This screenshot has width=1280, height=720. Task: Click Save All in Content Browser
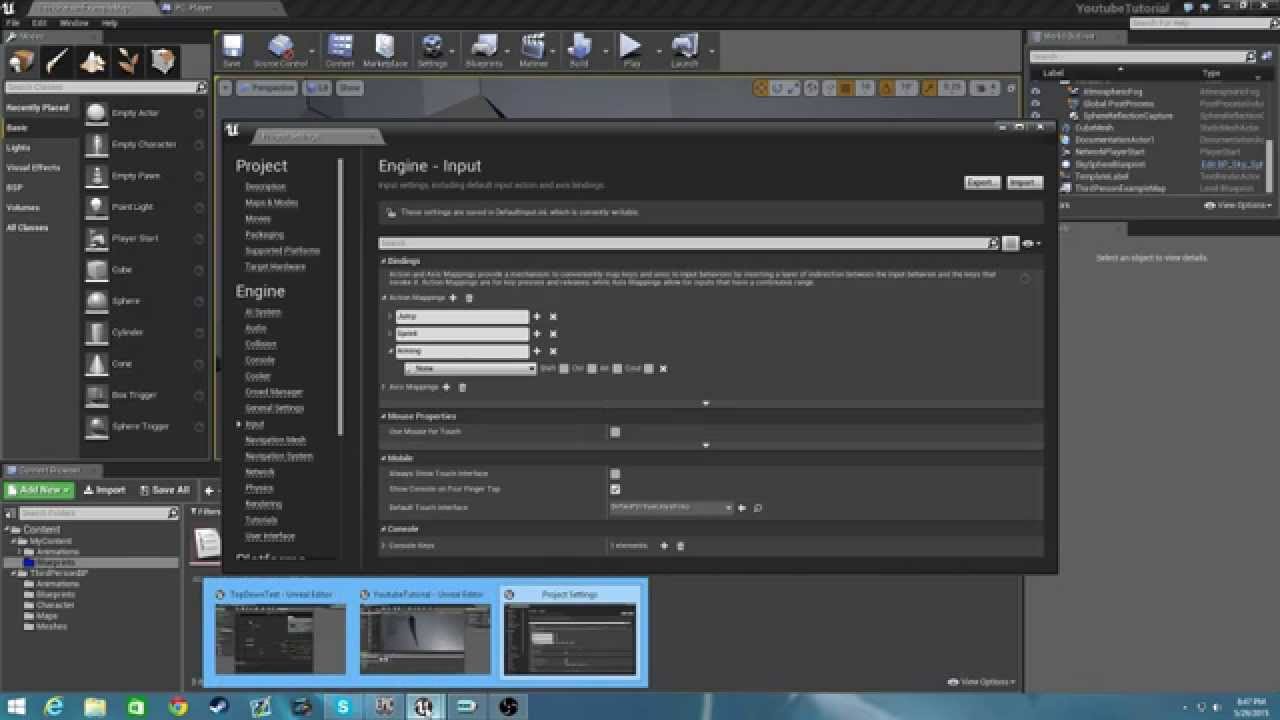coord(164,490)
